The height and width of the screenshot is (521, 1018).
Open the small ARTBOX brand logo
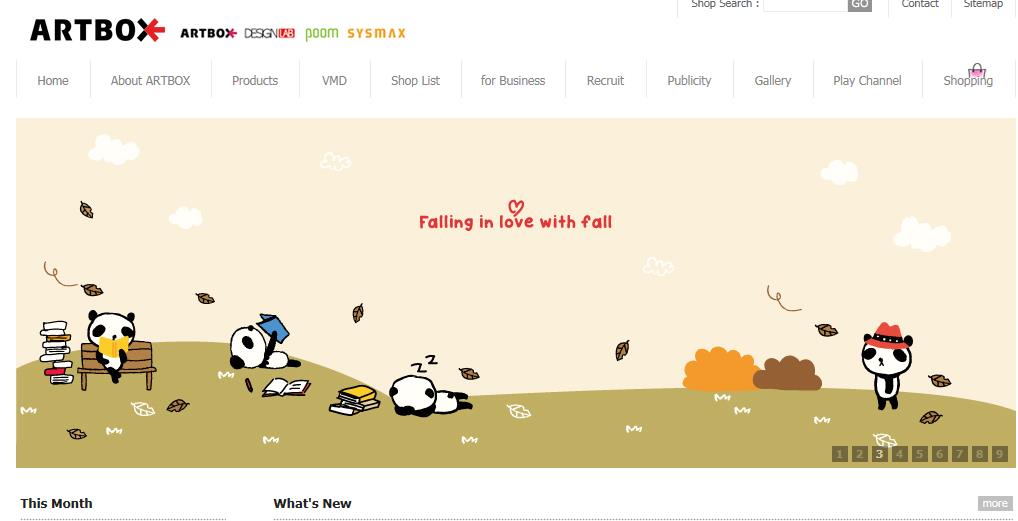(x=208, y=33)
